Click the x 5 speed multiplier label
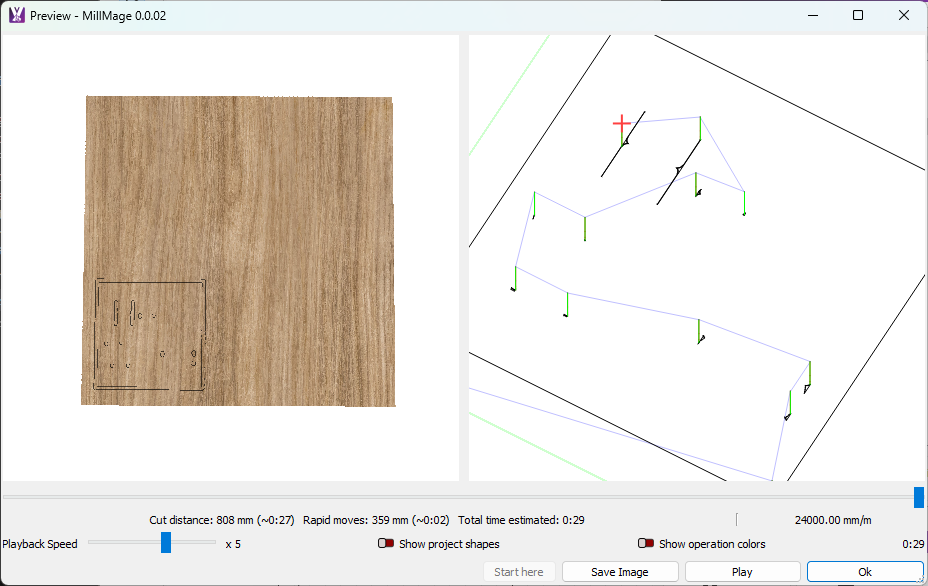The image size is (928, 586). [233, 544]
